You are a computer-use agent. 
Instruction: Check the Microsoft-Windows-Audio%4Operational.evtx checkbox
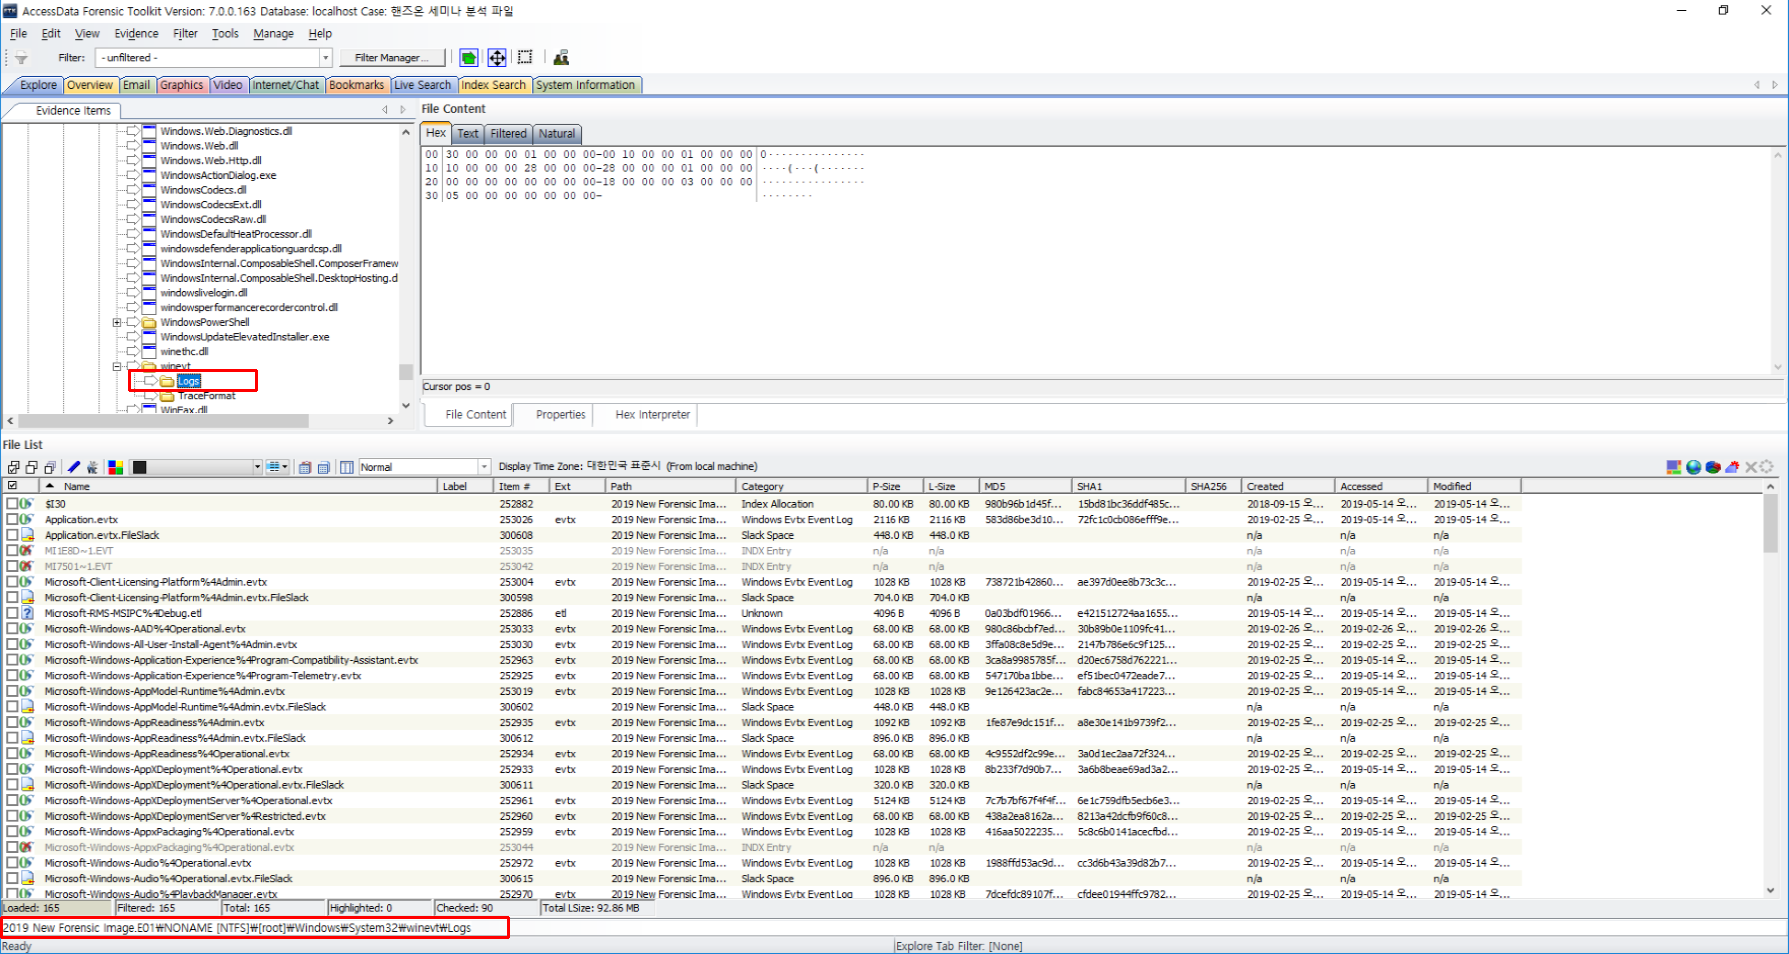click(12, 863)
